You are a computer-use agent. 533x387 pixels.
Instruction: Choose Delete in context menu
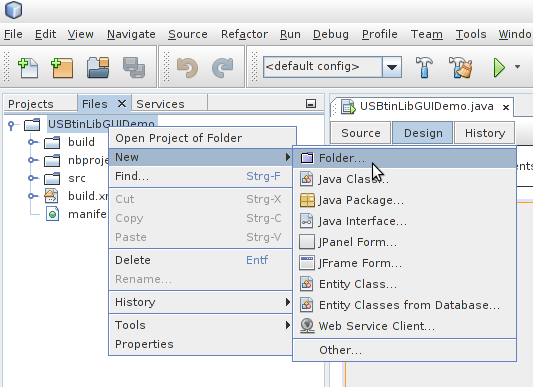[x=201, y=260]
